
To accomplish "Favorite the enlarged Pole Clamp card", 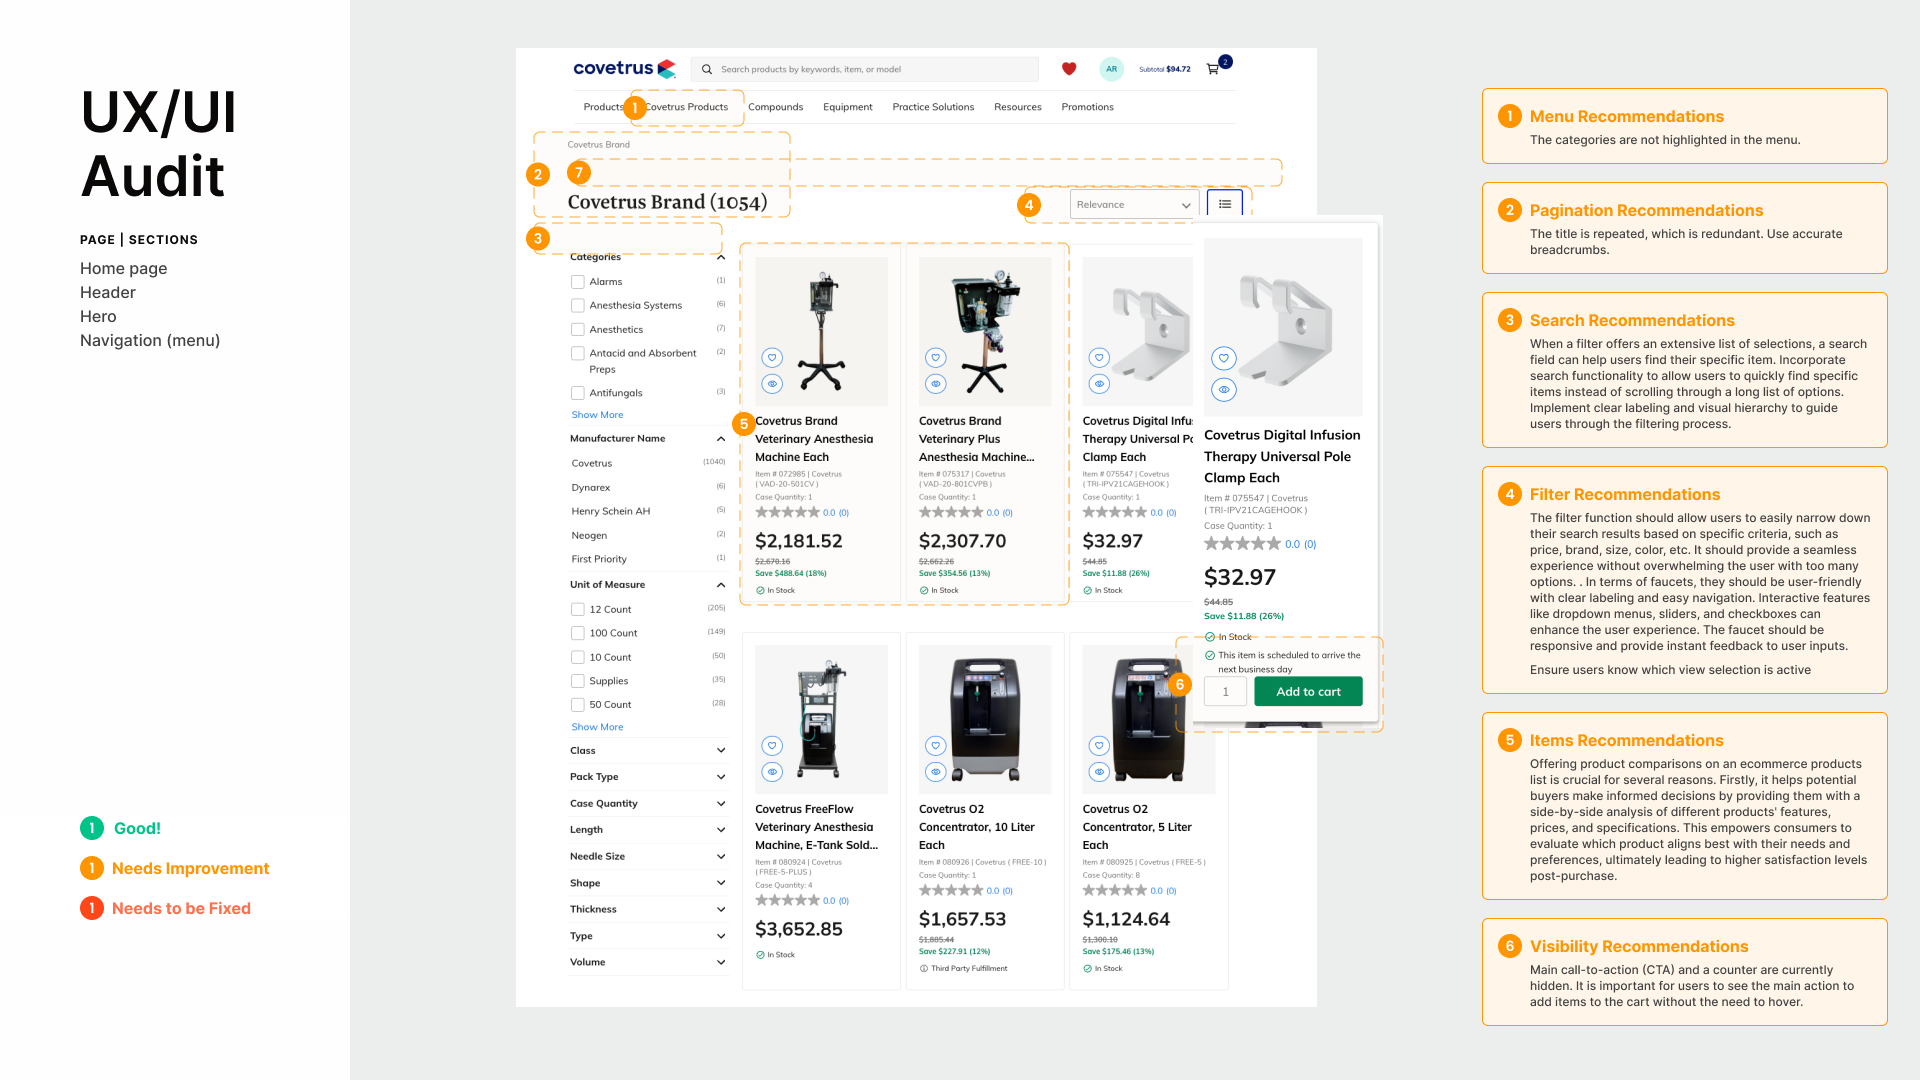I will pyautogui.click(x=1224, y=358).
